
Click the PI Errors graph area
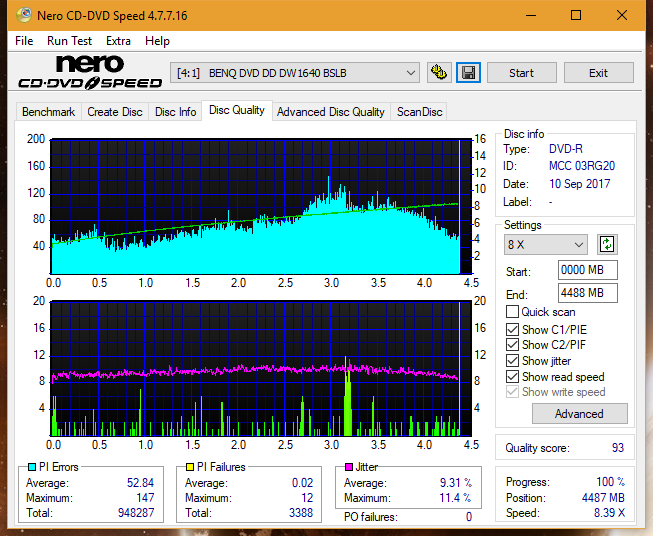coord(261,207)
